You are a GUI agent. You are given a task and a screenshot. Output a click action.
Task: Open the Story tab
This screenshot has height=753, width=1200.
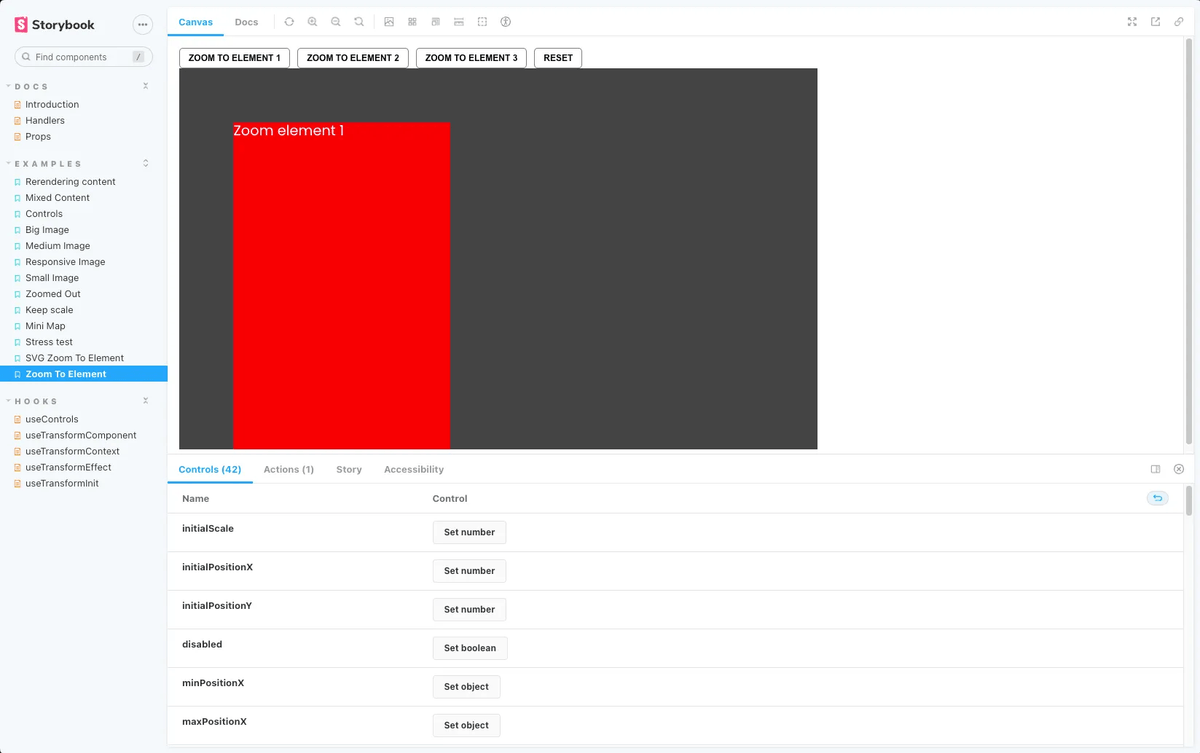point(349,469)
